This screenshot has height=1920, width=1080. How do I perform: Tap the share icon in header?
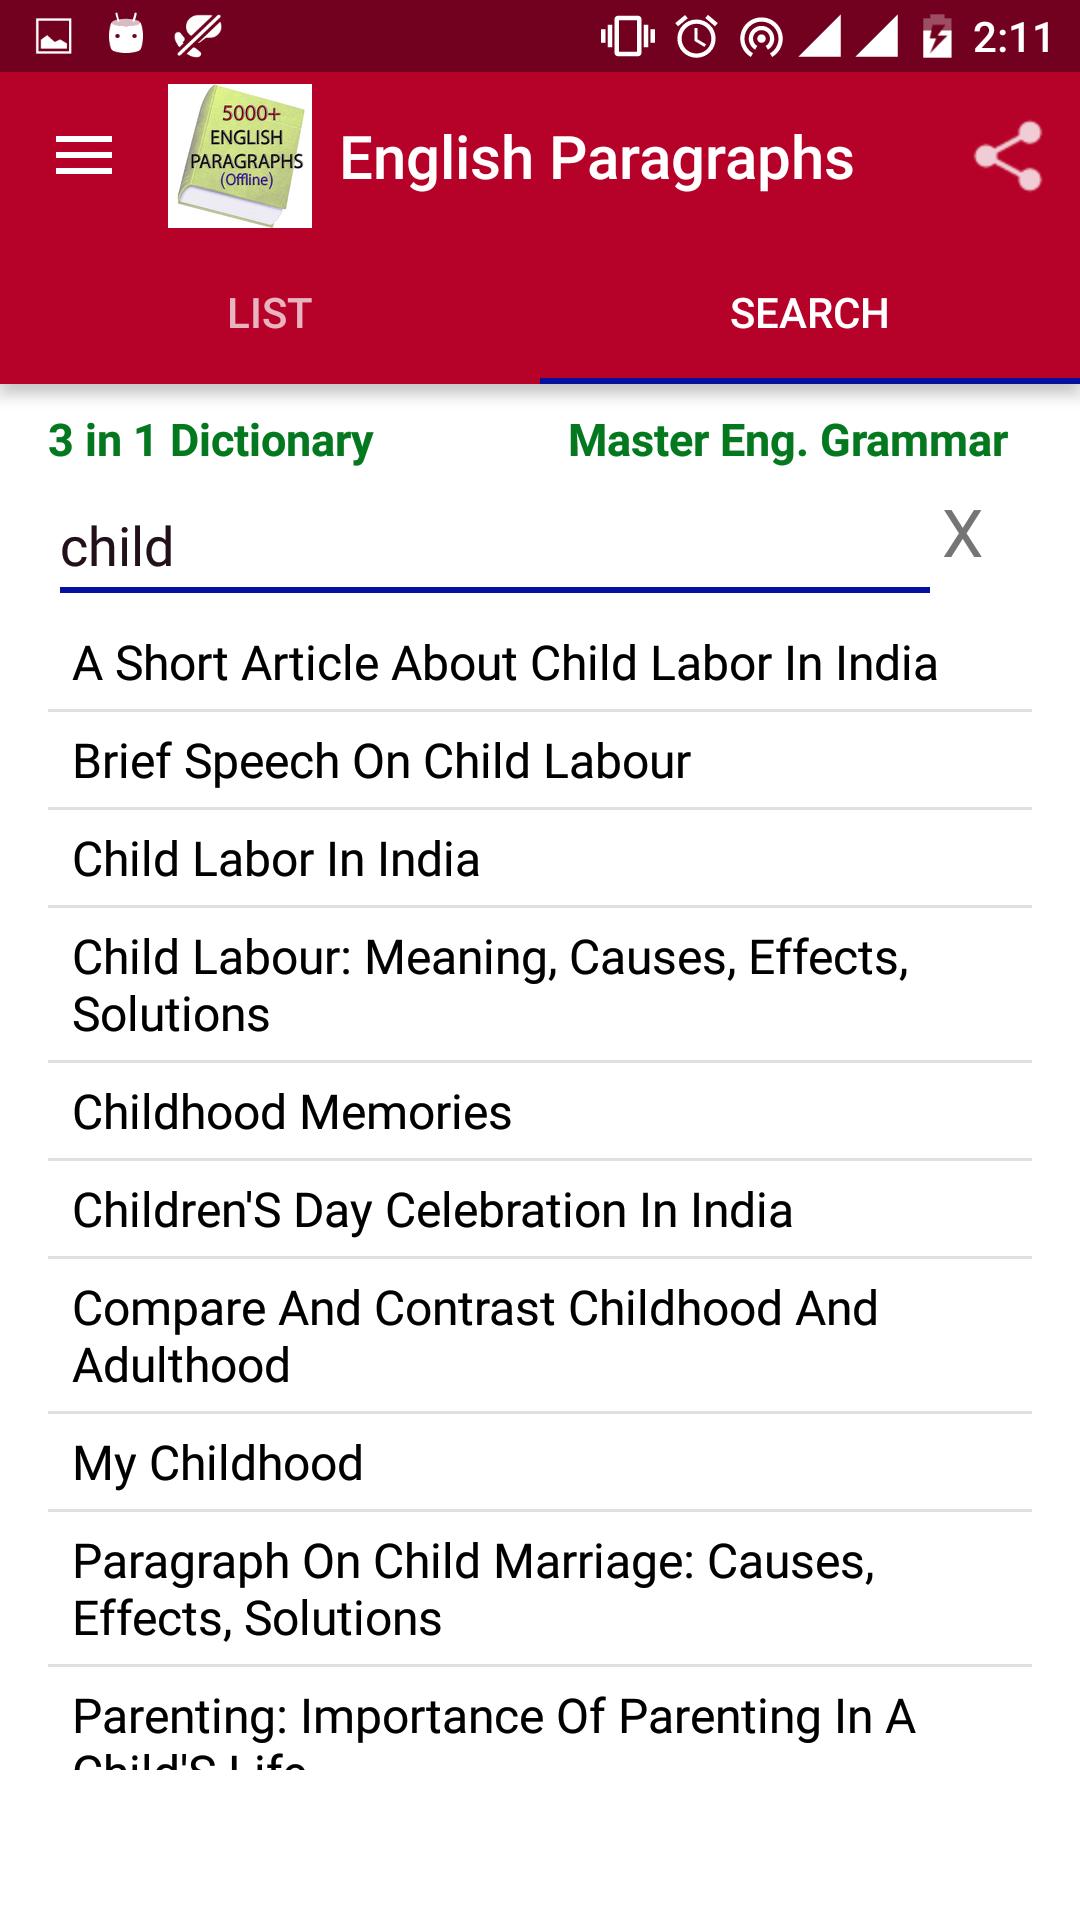pos(1008,156)
